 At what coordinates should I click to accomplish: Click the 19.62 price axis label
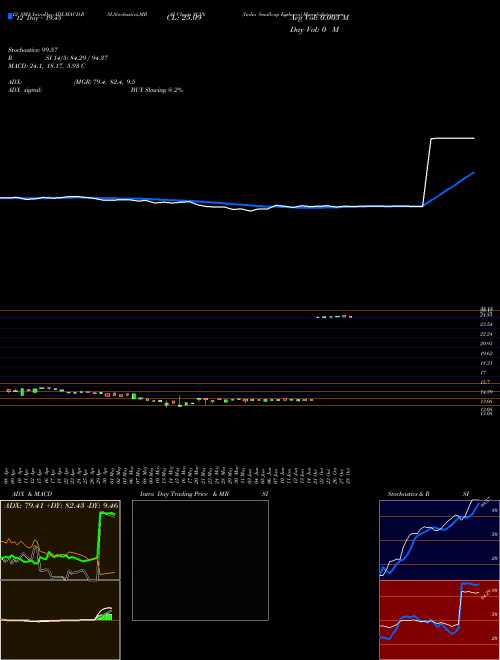(x=487, y=353)
